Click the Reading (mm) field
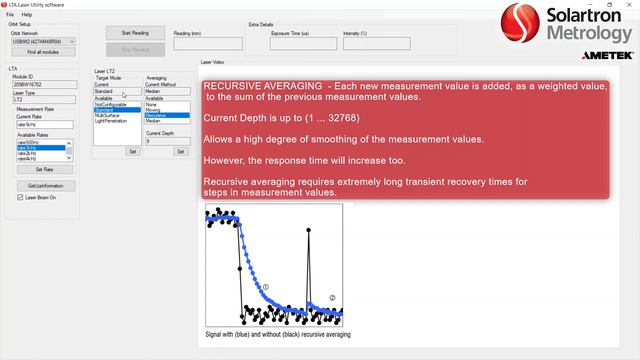 208,44
